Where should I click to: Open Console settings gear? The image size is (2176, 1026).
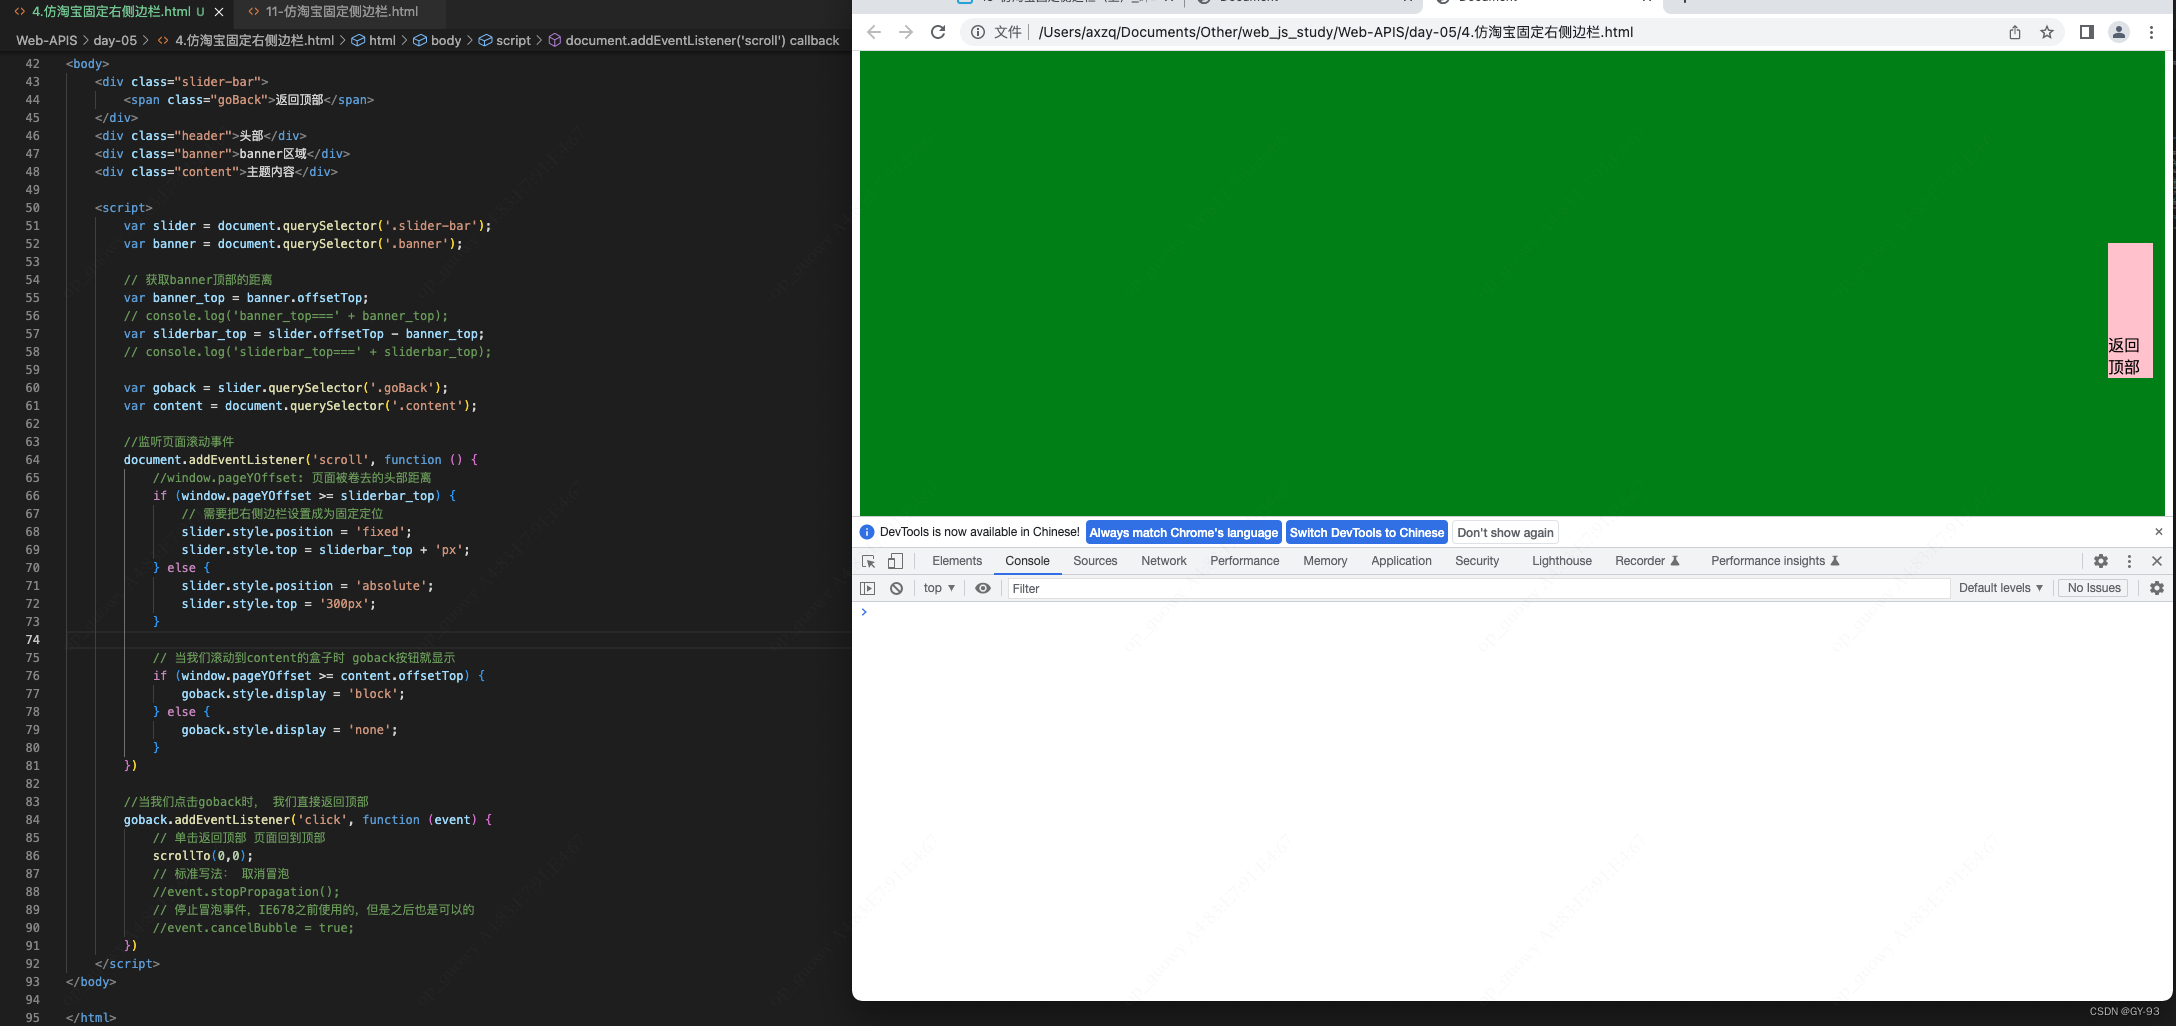[2157, 588]
